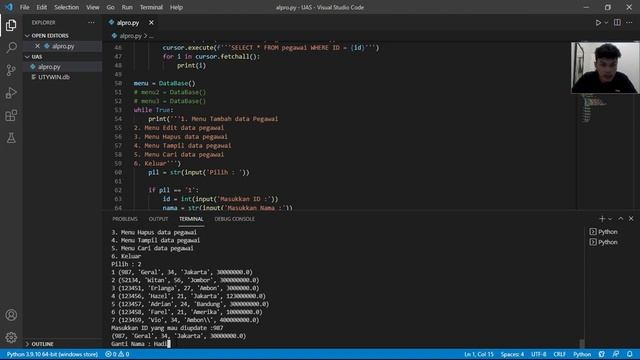Select alpro.py under Open Editors

(63, 46)
